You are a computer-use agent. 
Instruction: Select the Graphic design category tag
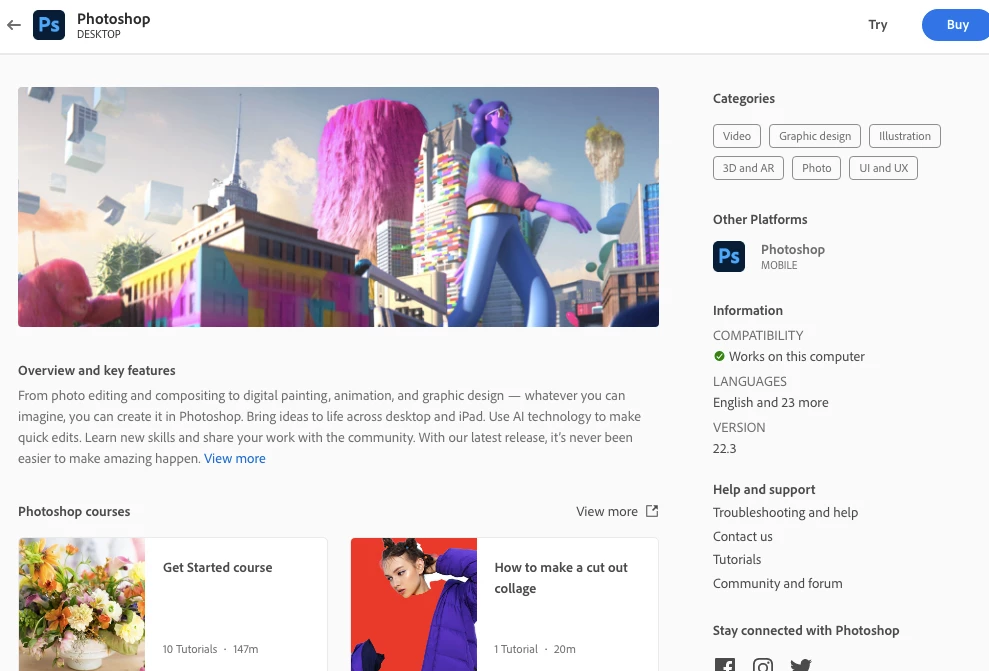pos(814,136)
